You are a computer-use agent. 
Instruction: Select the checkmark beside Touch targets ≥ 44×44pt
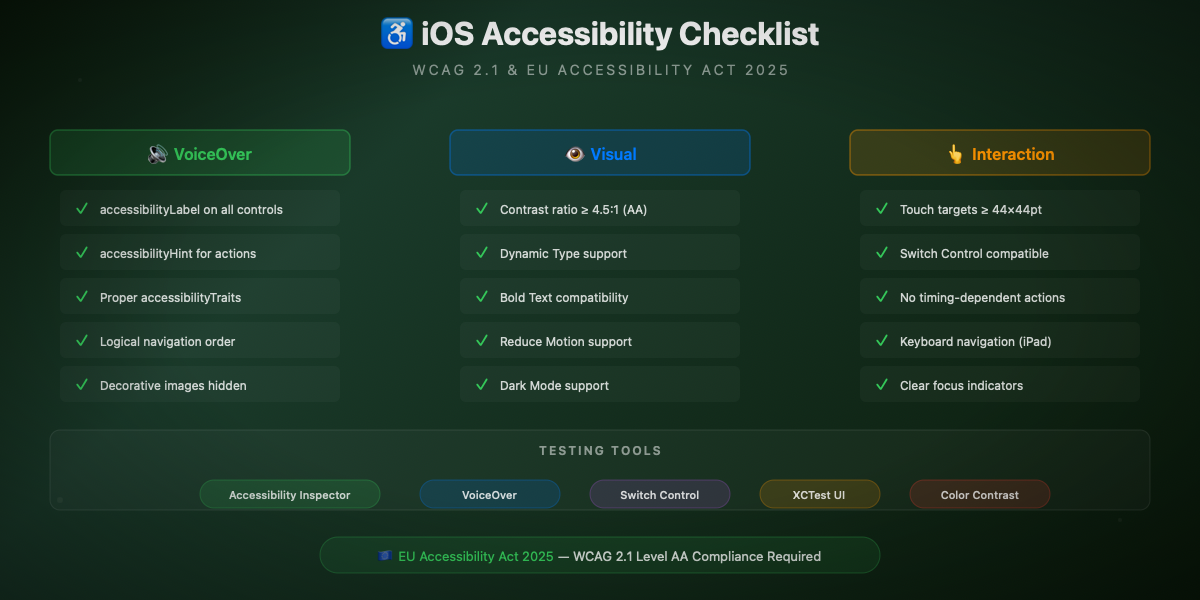(x=881, y=209)
